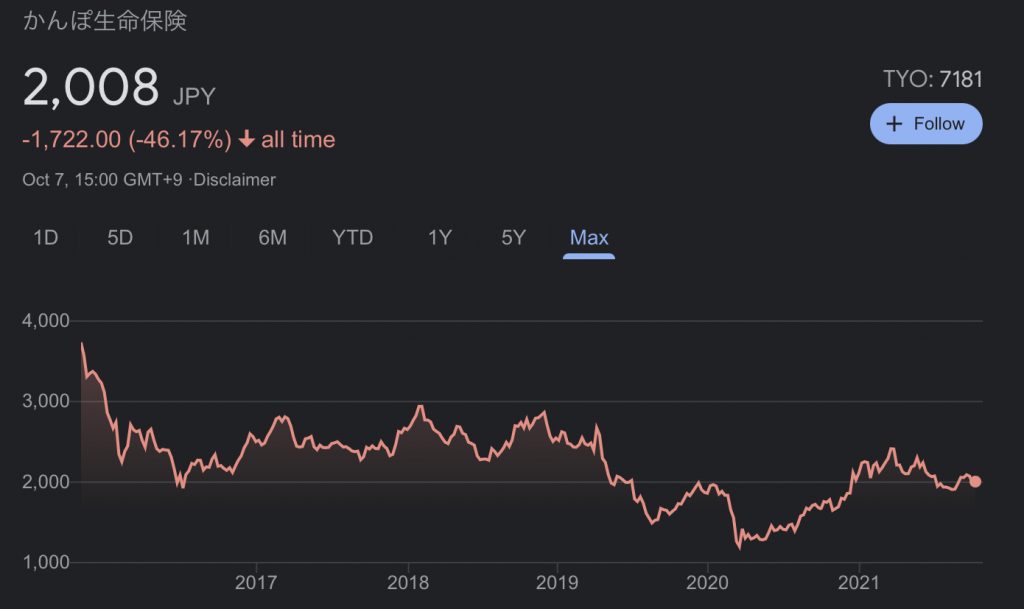Image resolution: width=1024 pixels, height=609 pixels.
Task: Show the 1Y chart range
Action: 440,238
